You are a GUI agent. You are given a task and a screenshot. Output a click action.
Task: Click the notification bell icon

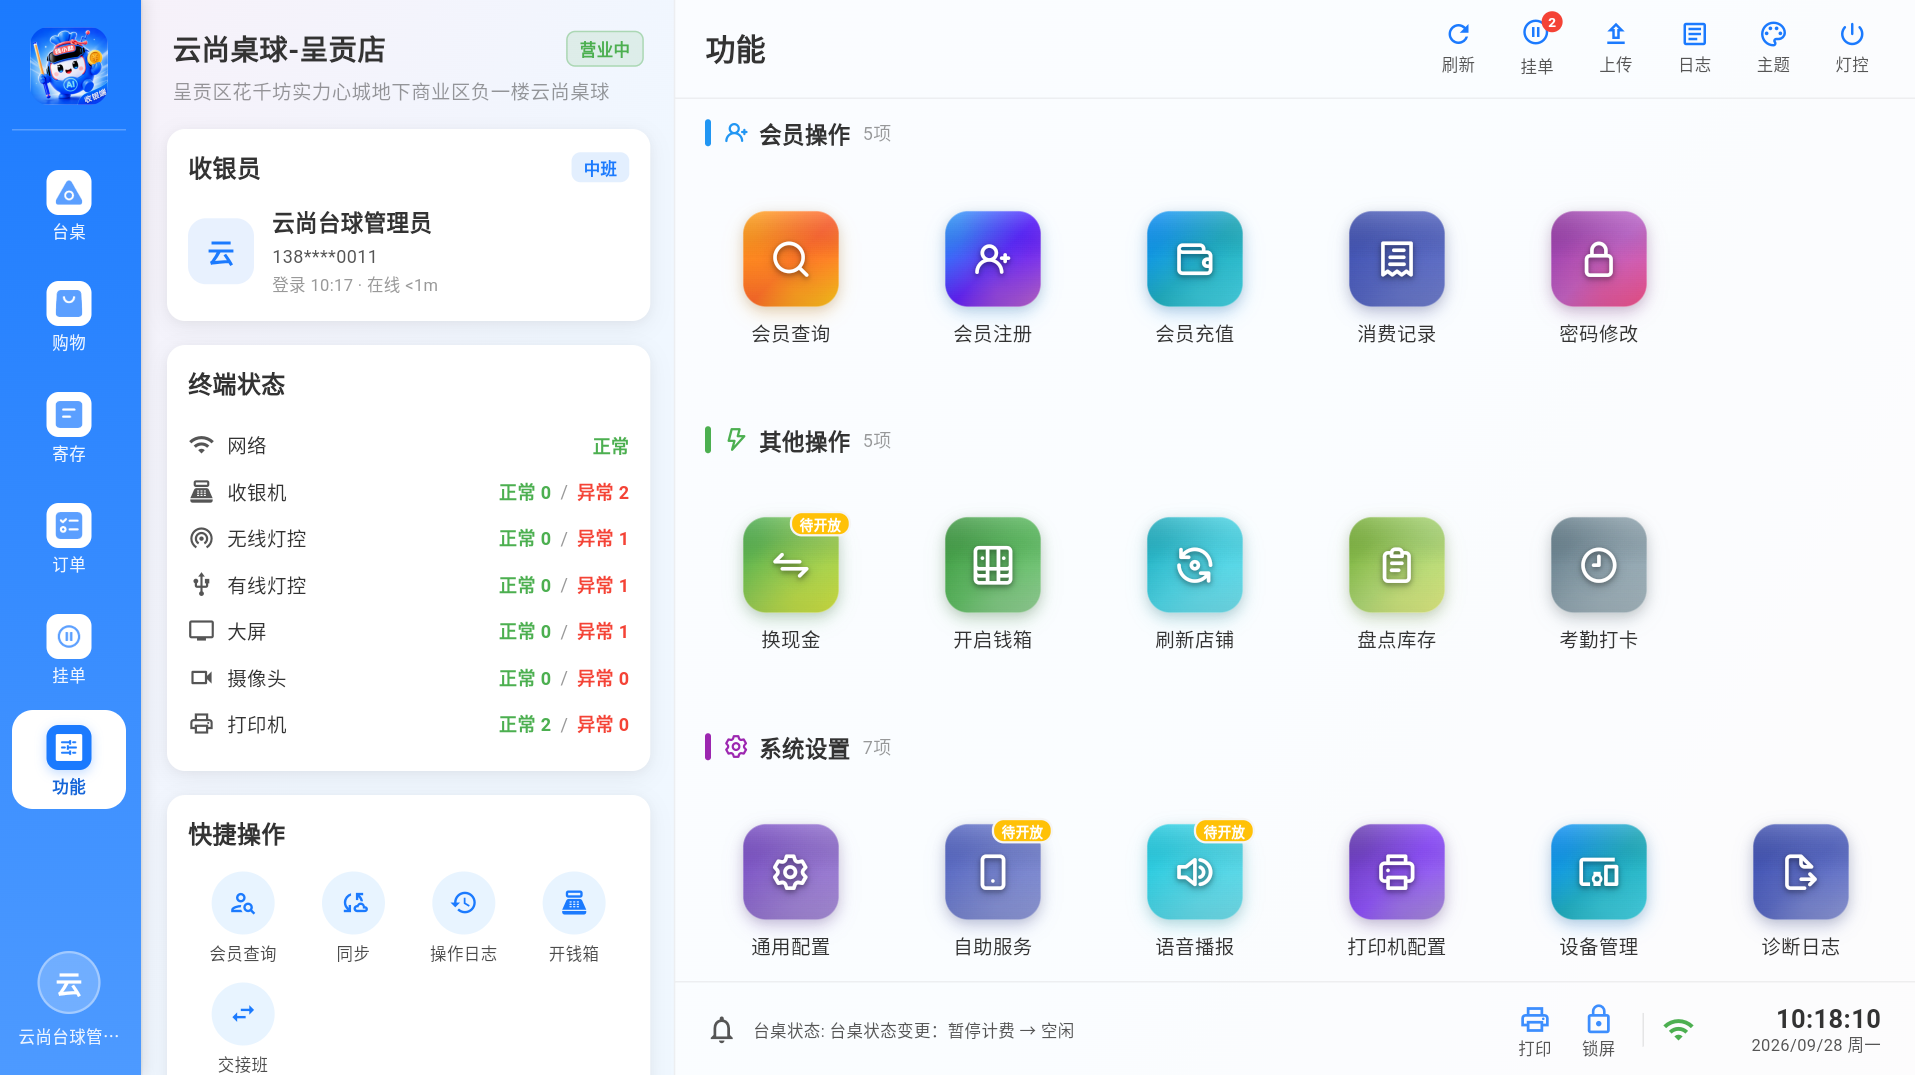721,1030
